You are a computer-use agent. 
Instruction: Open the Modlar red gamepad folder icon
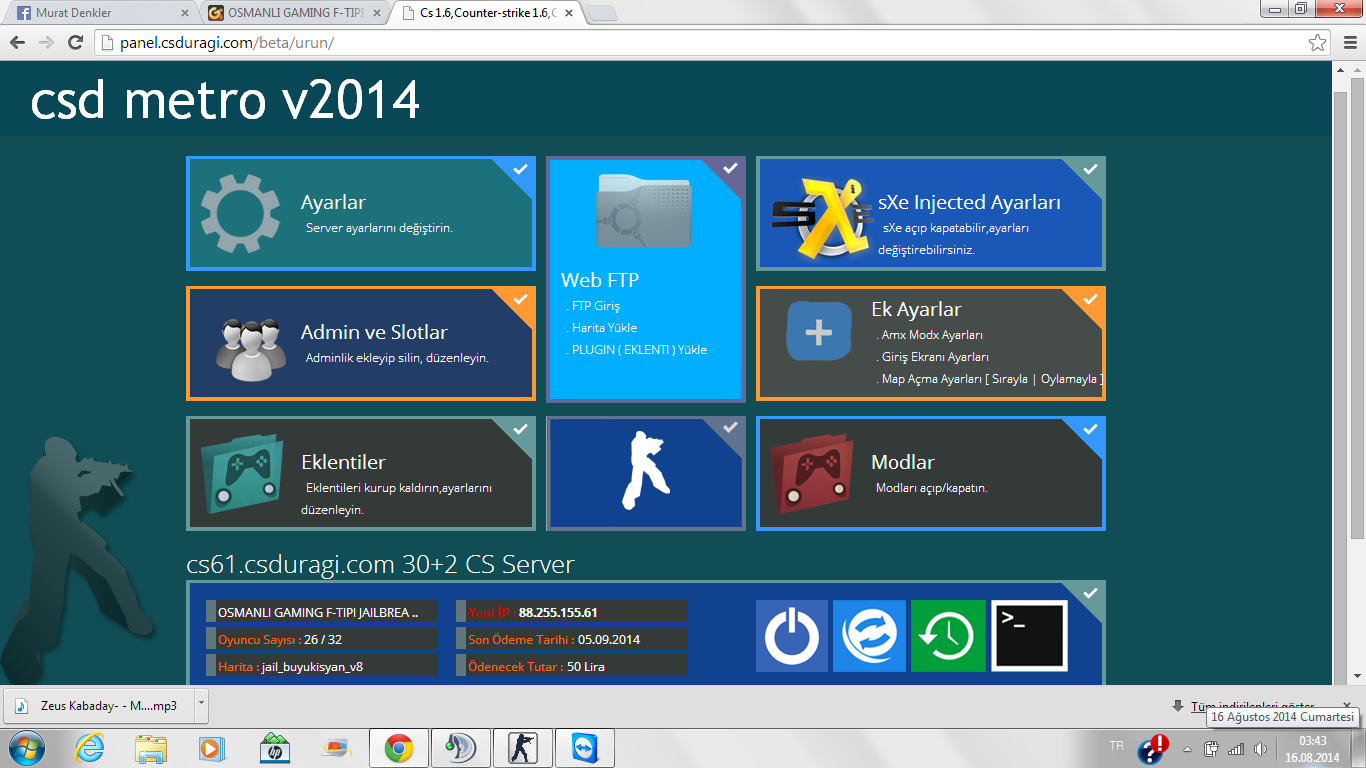811,474
